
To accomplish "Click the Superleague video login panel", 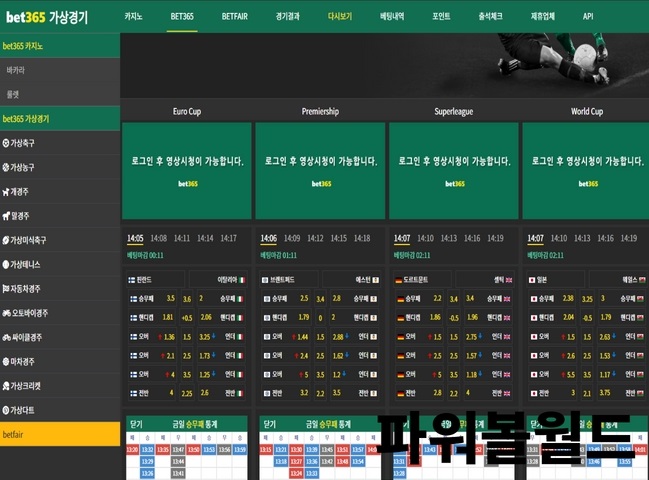I will pyautogui.click(x=454, y=170).
